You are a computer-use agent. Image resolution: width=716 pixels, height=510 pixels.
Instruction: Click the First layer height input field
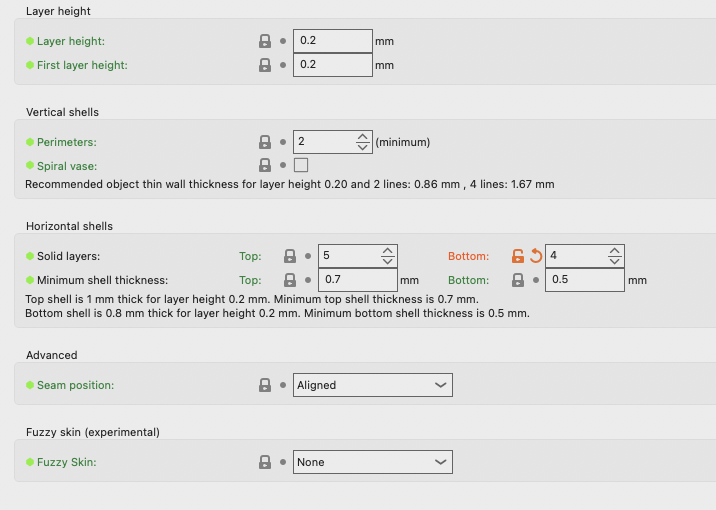click(332, 65)
